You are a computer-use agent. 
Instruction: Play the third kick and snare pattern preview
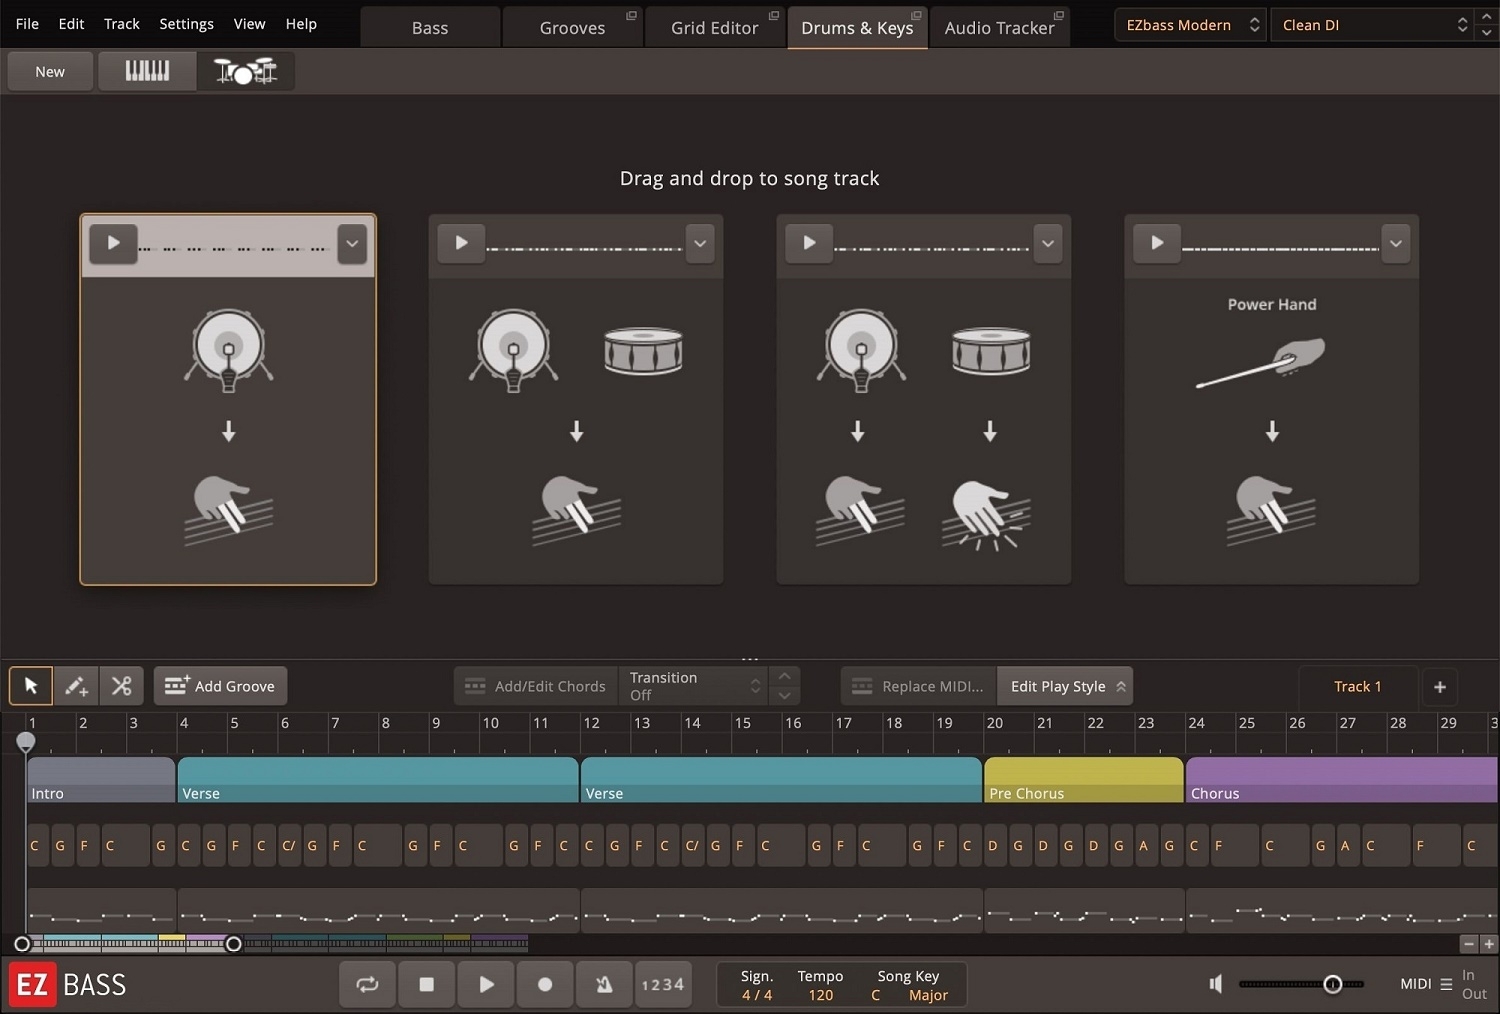pyautogui.click(x=809, y=243)
